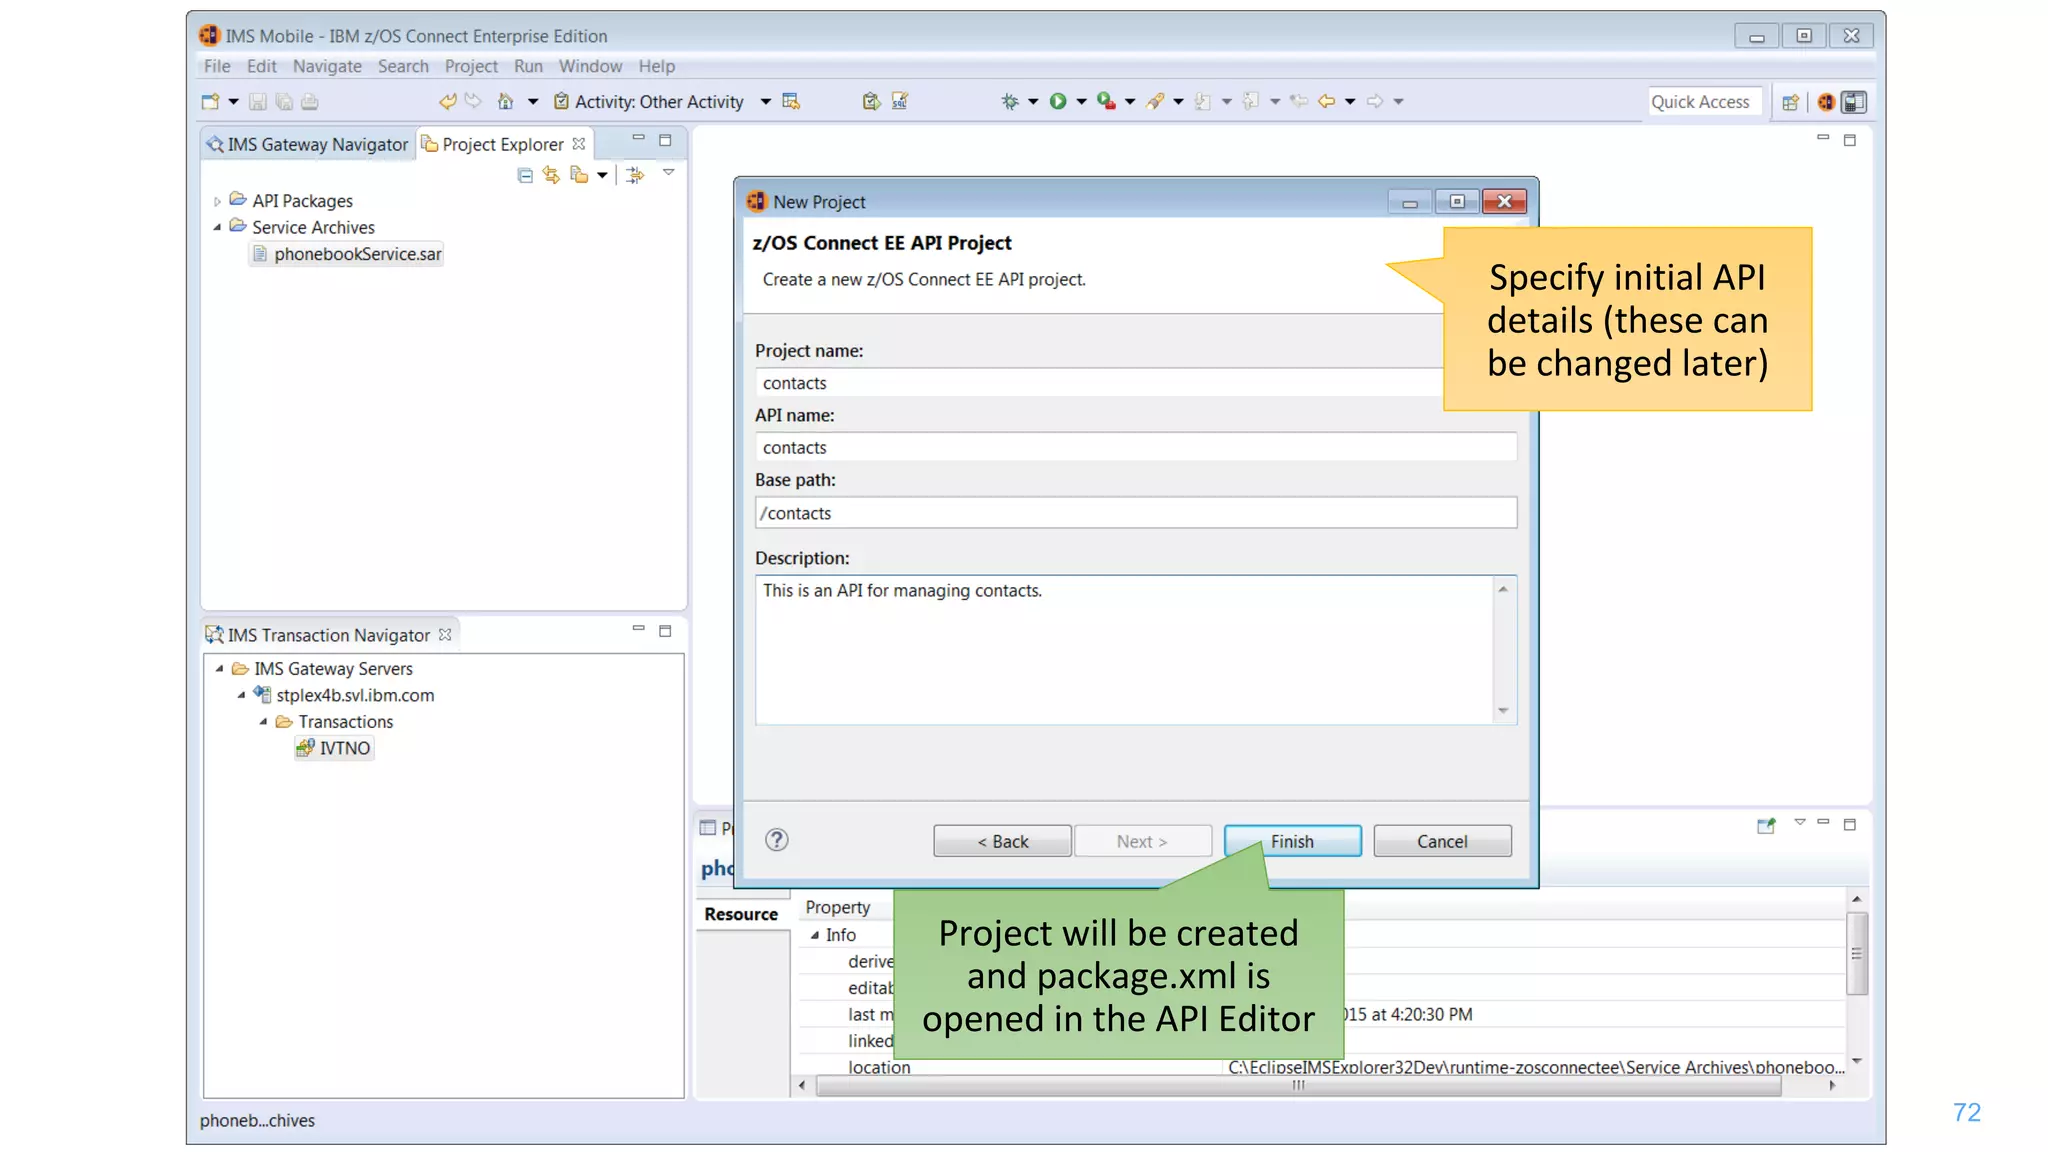Open the File menu
Viewport: 2048px width, 1152px height.
click(x=217, y=66)
